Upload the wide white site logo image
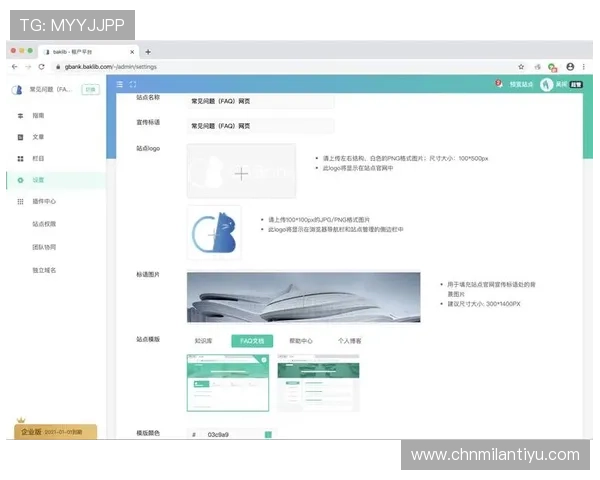 241,171
